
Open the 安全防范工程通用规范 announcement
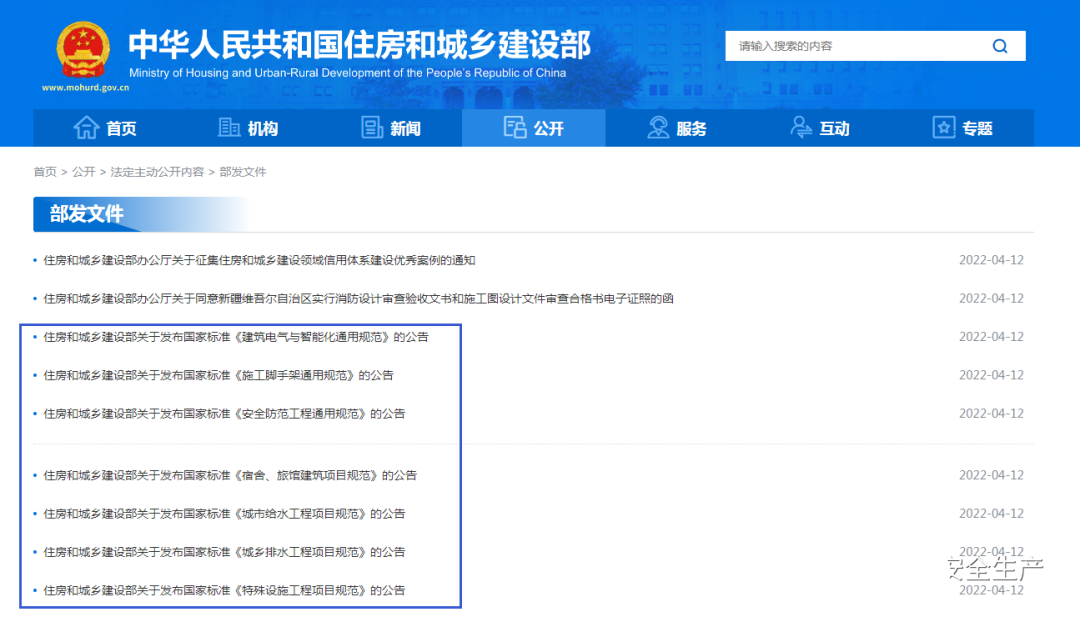tap(224, 414)
